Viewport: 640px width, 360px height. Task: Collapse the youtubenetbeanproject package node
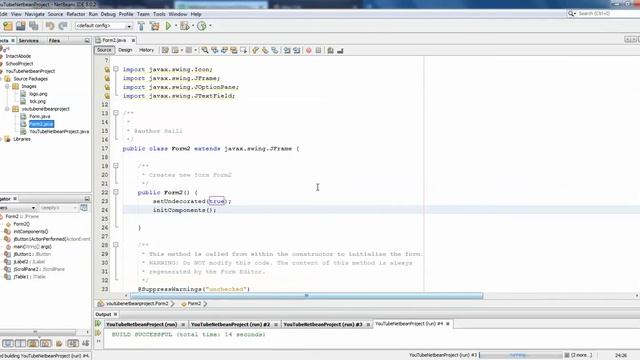[x=7, y=109]
